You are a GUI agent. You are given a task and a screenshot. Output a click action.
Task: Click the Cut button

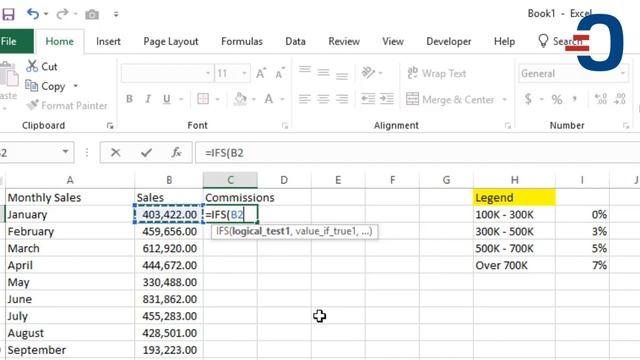(x=42, y=66)
